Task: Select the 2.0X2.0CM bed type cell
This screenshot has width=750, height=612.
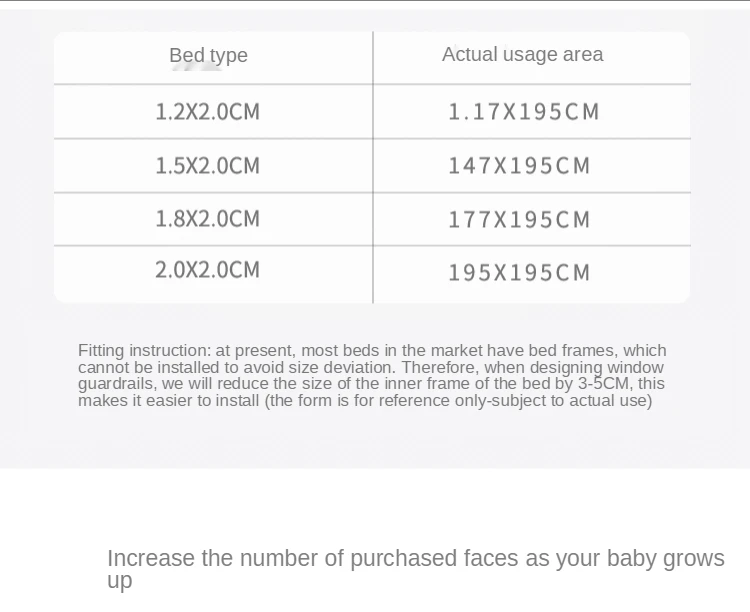Action: point(207,270)
